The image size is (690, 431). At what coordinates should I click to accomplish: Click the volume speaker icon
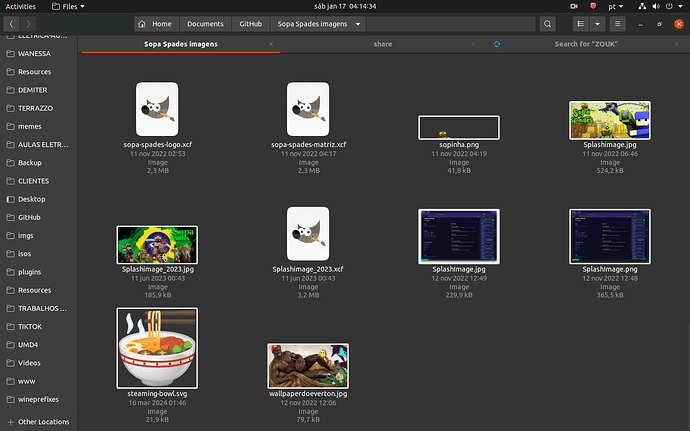tap(656, 6)
